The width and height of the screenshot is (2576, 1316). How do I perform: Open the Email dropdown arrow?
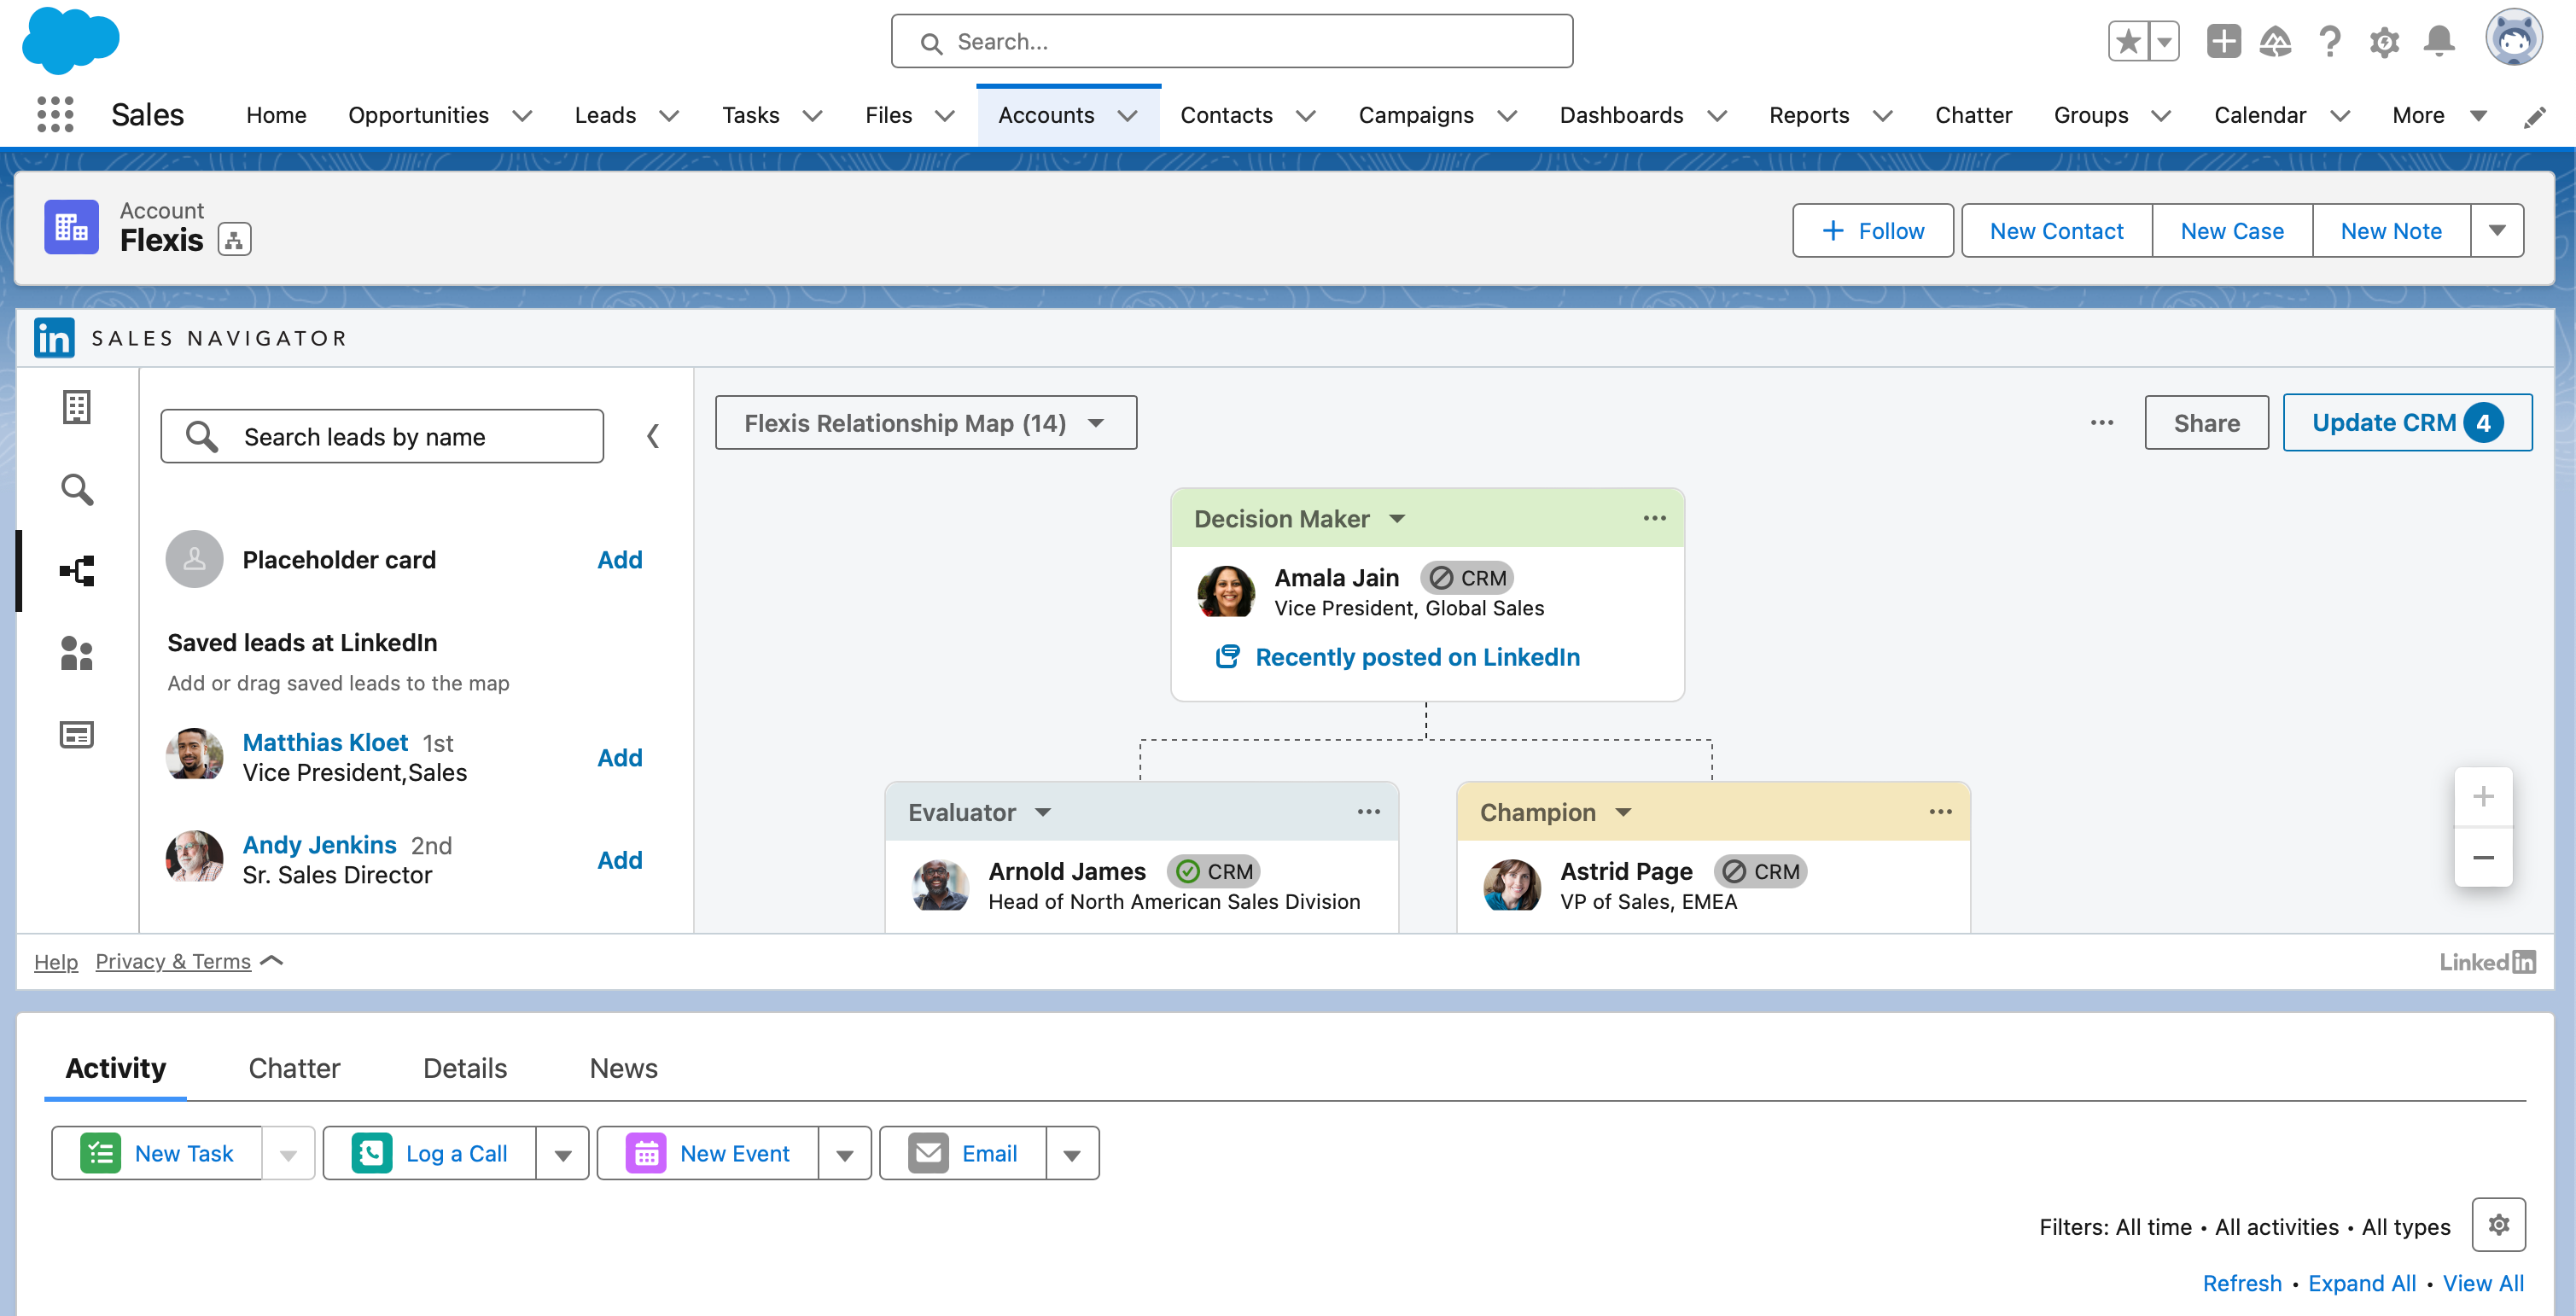tap(1072, 1154)
